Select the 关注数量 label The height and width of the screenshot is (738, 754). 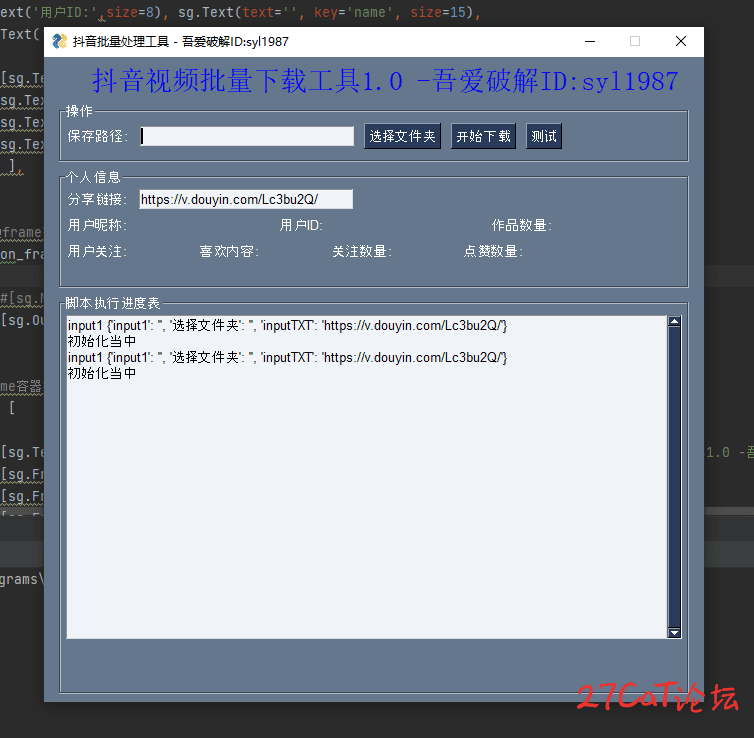[362, 251]
